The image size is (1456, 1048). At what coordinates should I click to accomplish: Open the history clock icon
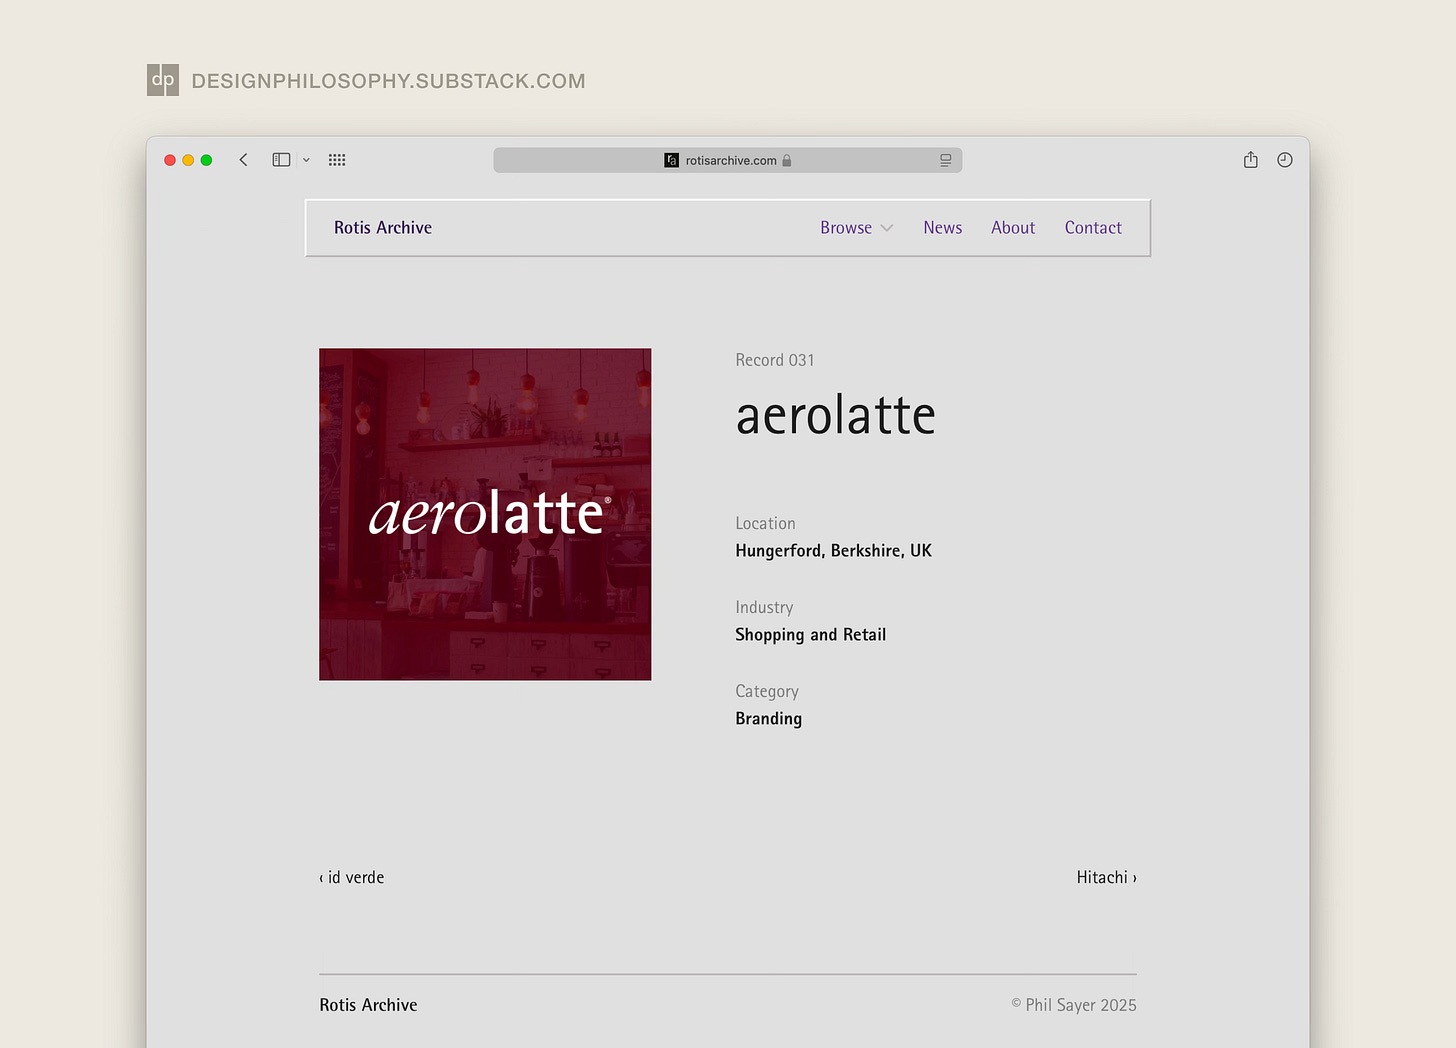click(x=1285, y=160)
